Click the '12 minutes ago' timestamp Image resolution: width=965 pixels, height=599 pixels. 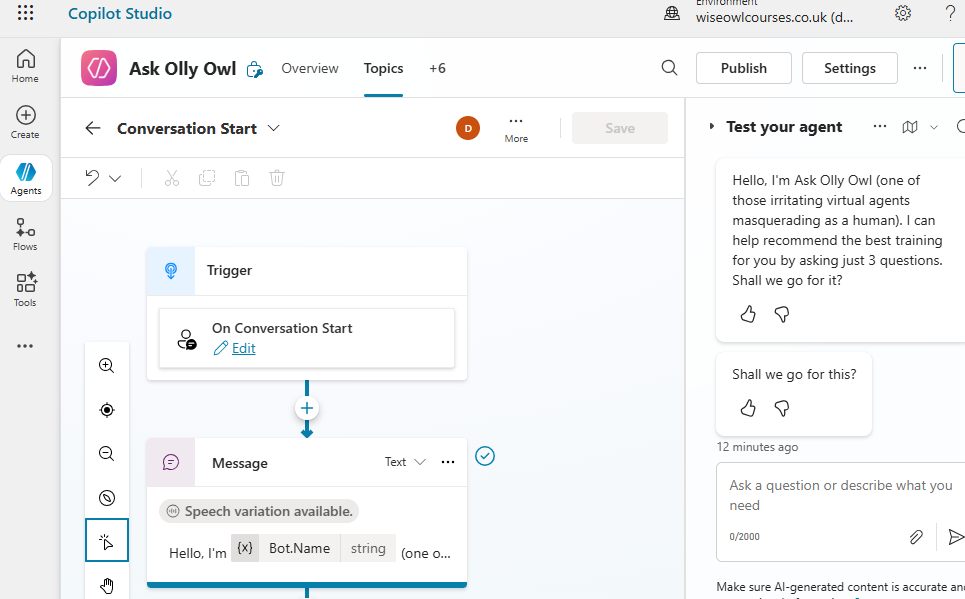[x=757, y=447]
